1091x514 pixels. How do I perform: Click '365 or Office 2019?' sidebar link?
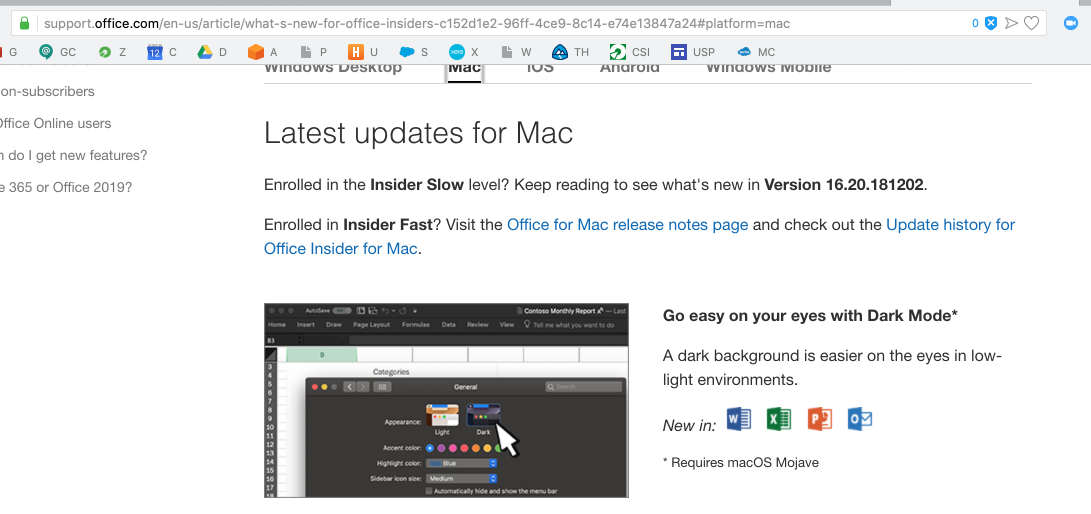point(66,187)
